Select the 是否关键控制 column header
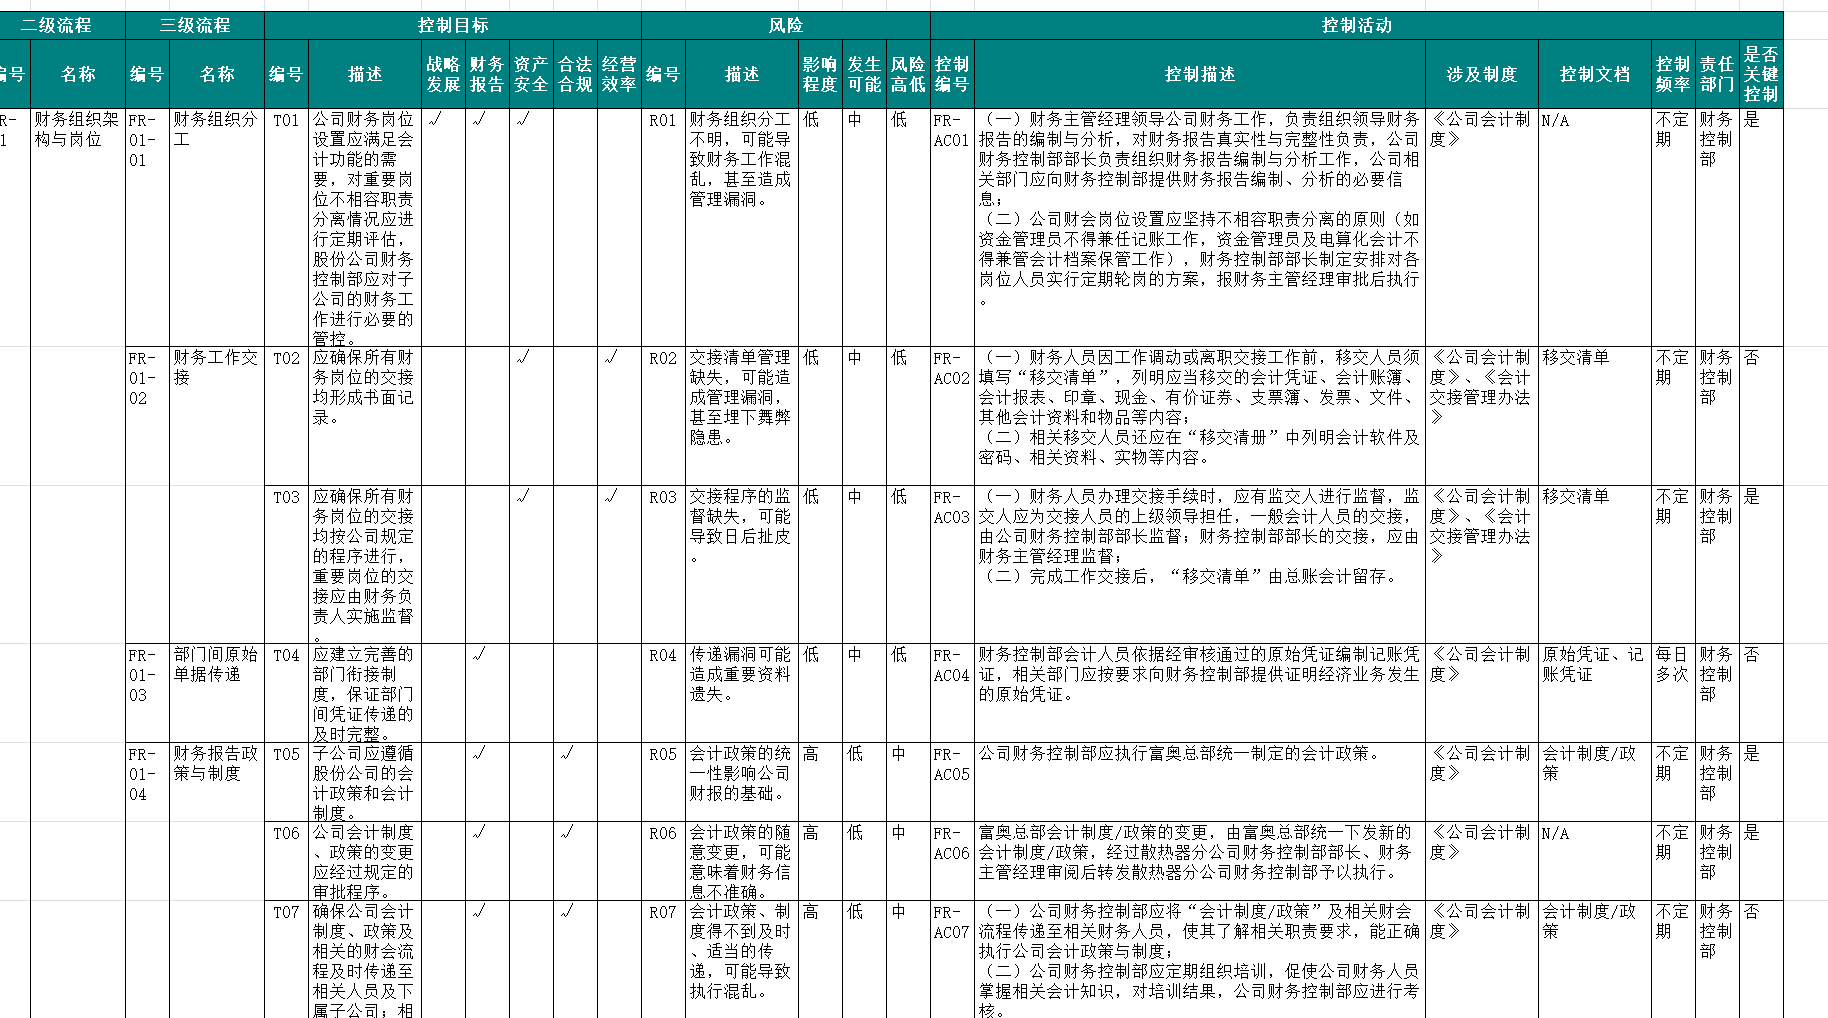The image size is (1828, 1018). tap(1761, 74)
